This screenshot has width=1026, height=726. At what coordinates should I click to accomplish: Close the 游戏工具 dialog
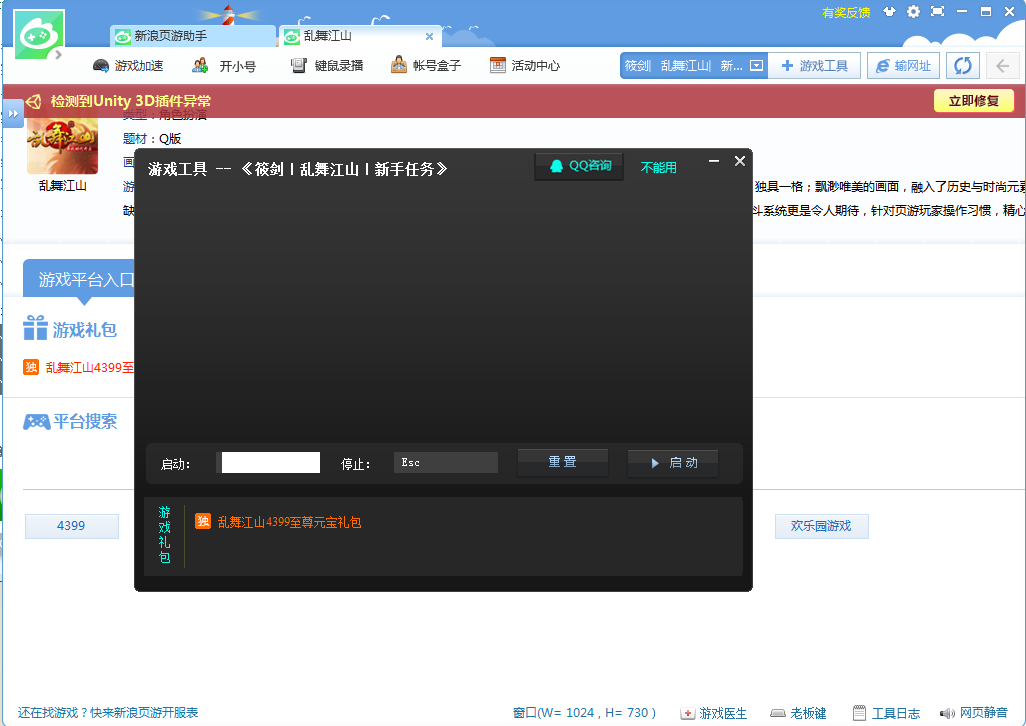point(740,161)
